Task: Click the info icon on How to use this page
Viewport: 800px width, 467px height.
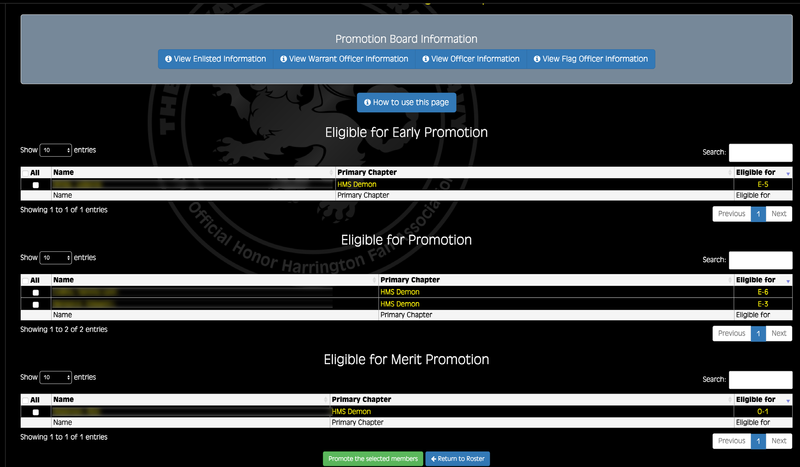Action: point(366,102)
